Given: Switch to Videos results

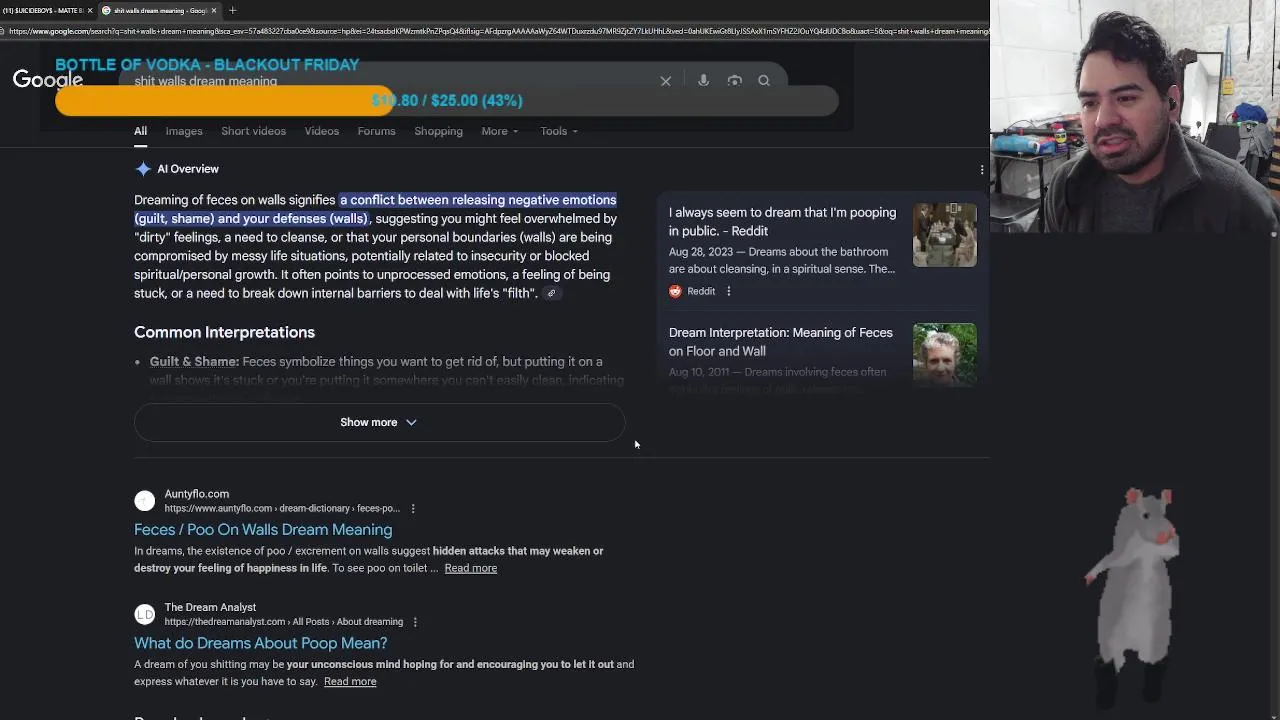Looking at the screenshot, I should [x=322, y=131].
